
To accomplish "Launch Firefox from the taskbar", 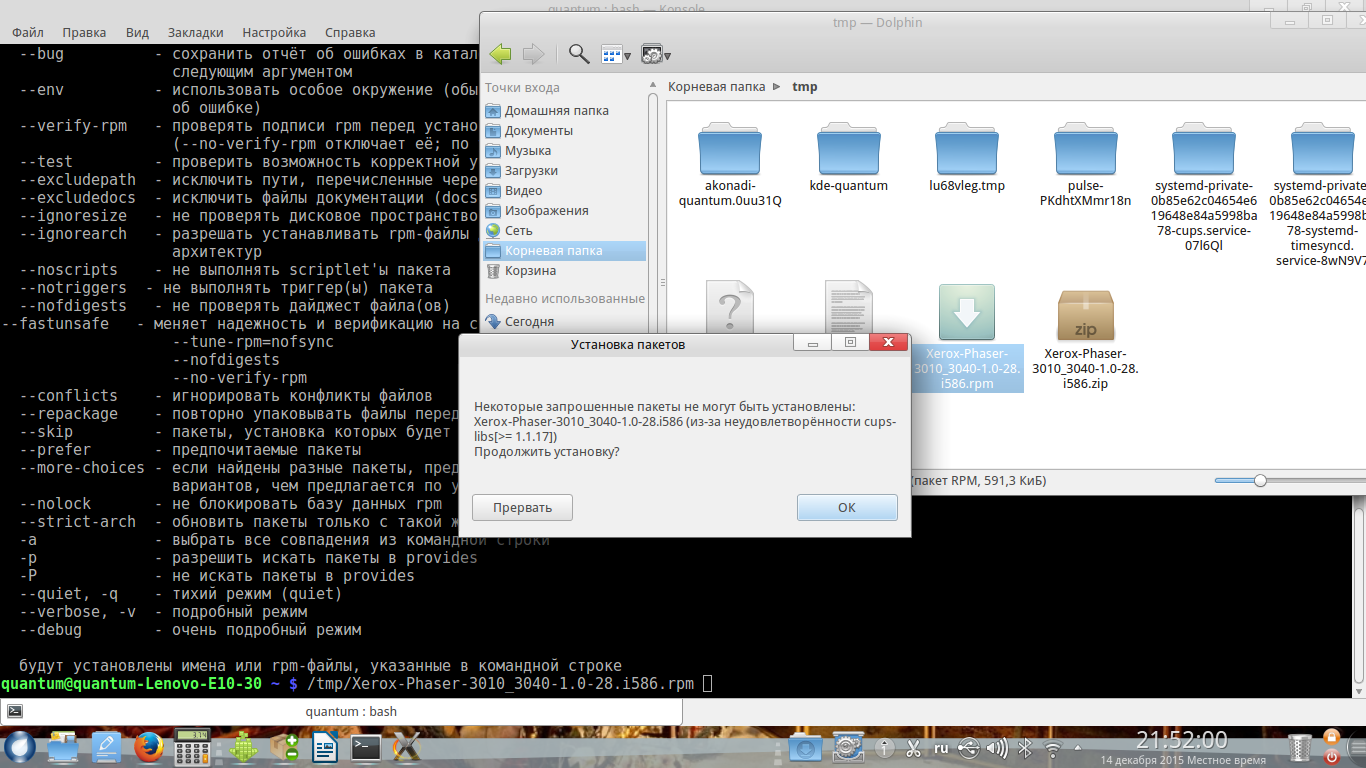I will [148, 747].
